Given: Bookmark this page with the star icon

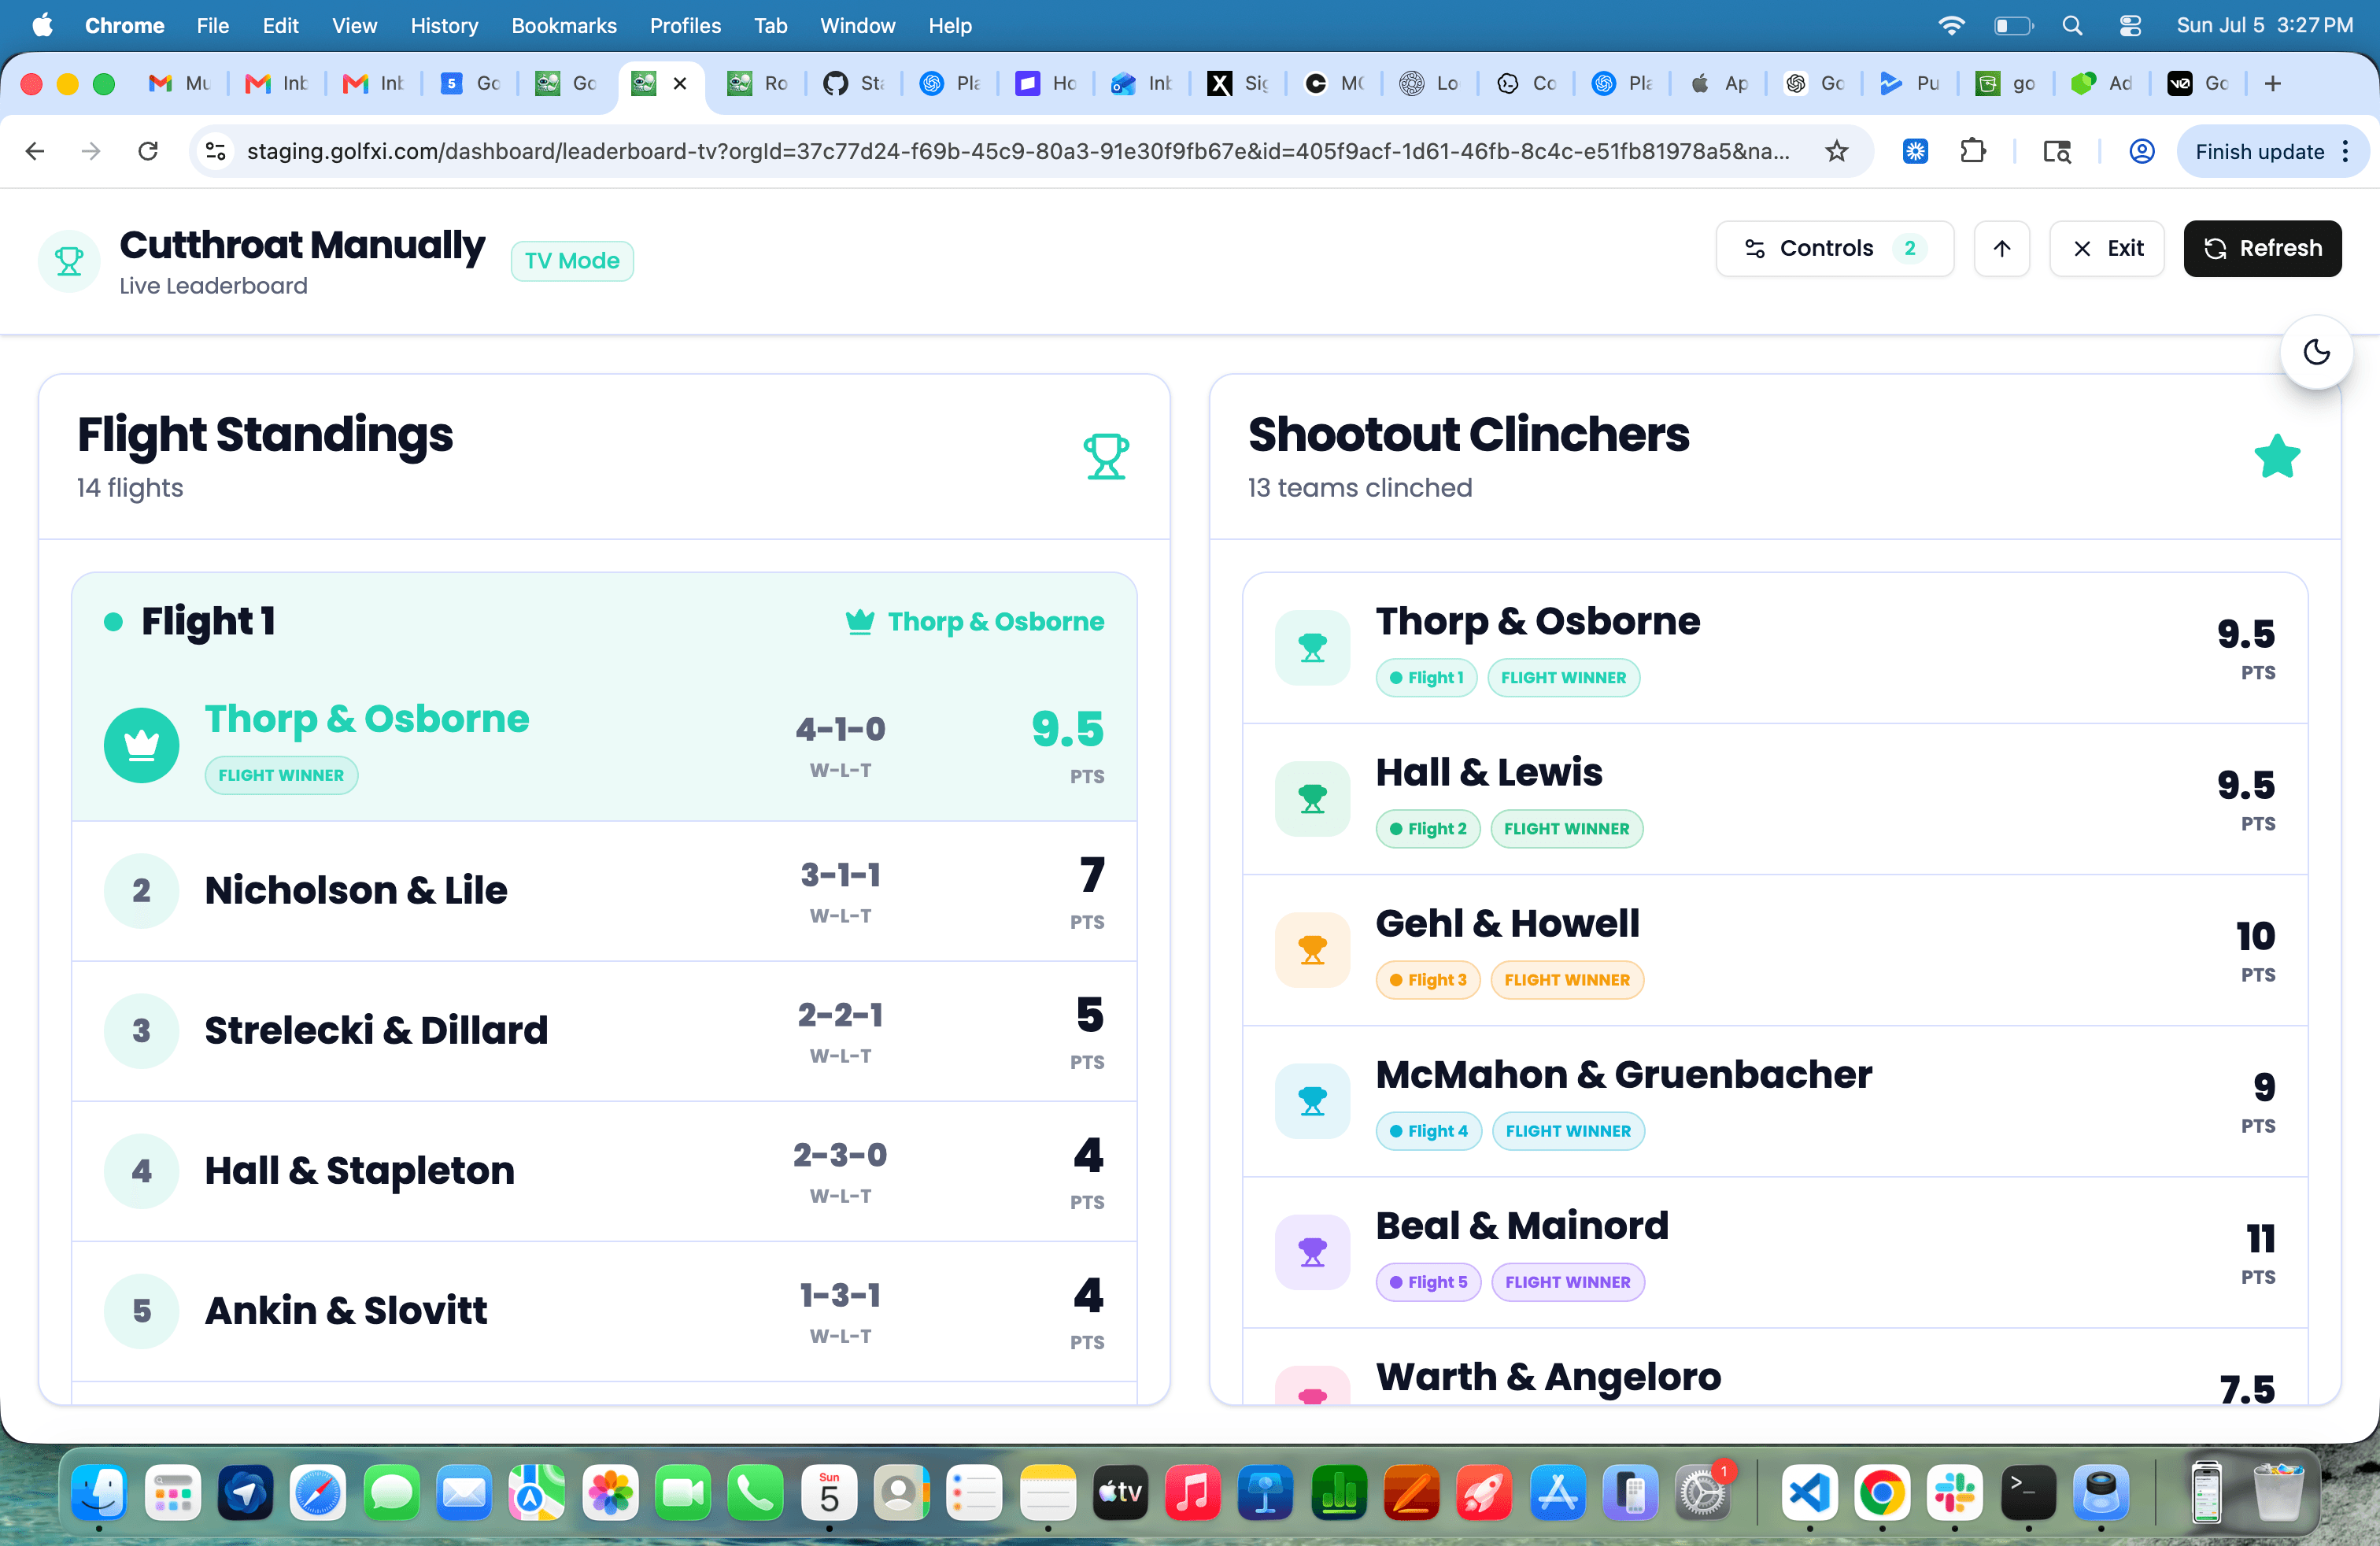Looking at the screenshot, I should click(x=1836, y=151).
